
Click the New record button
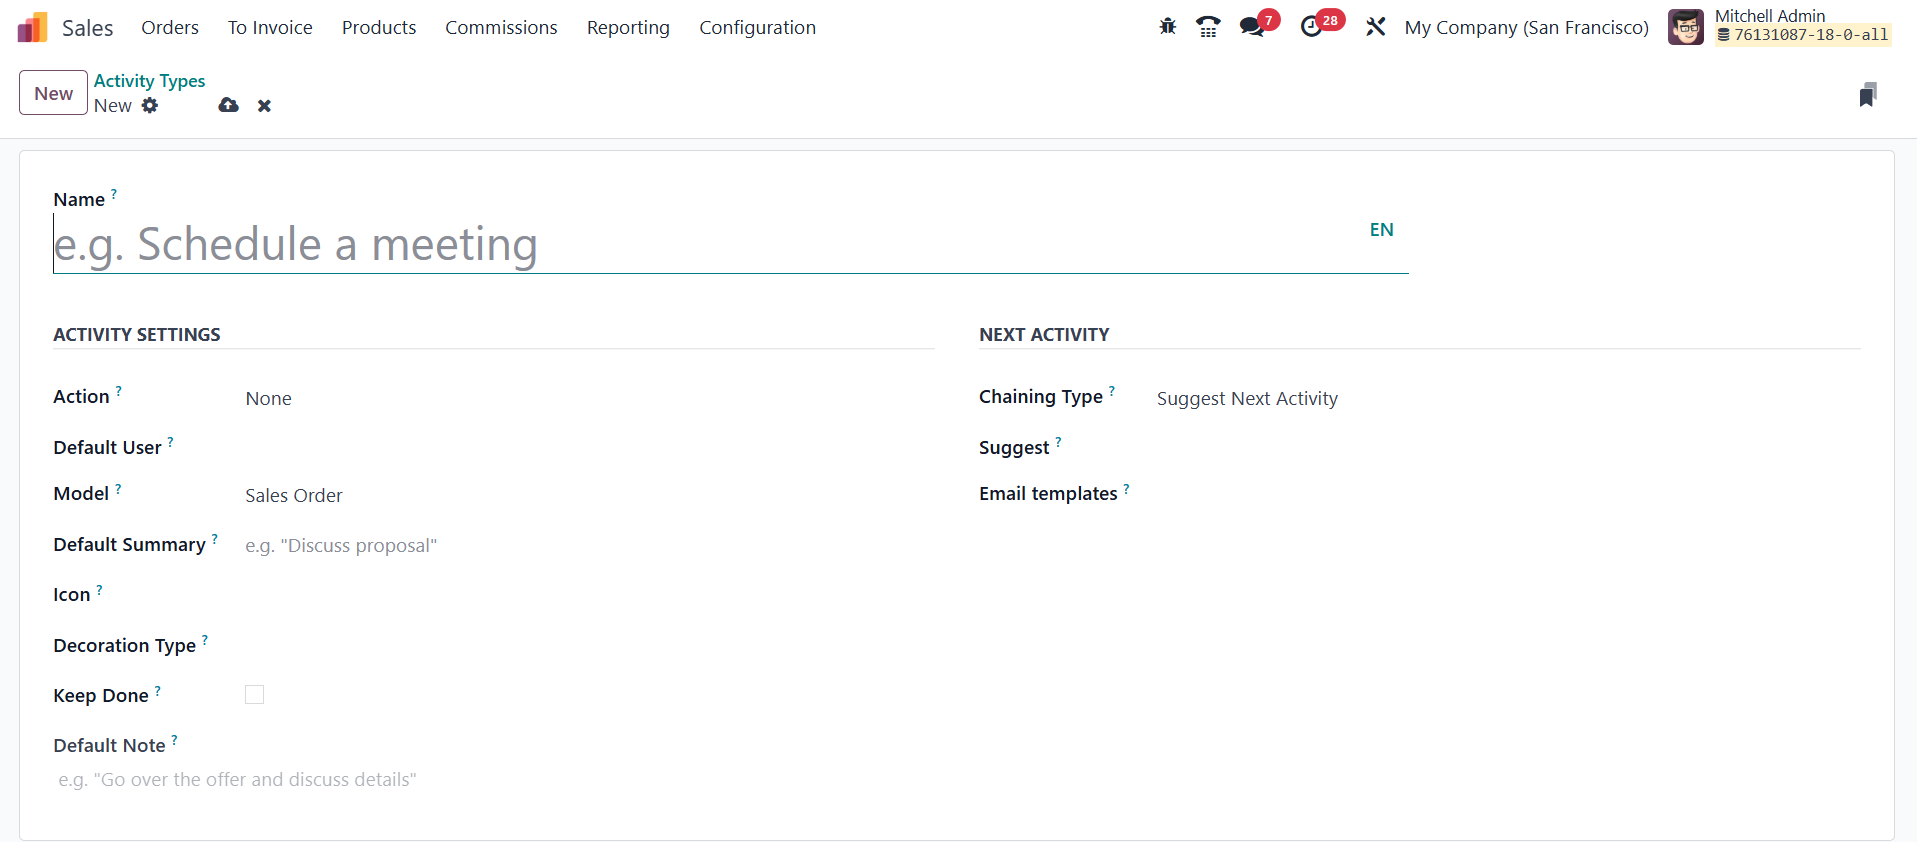tap(53, 93)
